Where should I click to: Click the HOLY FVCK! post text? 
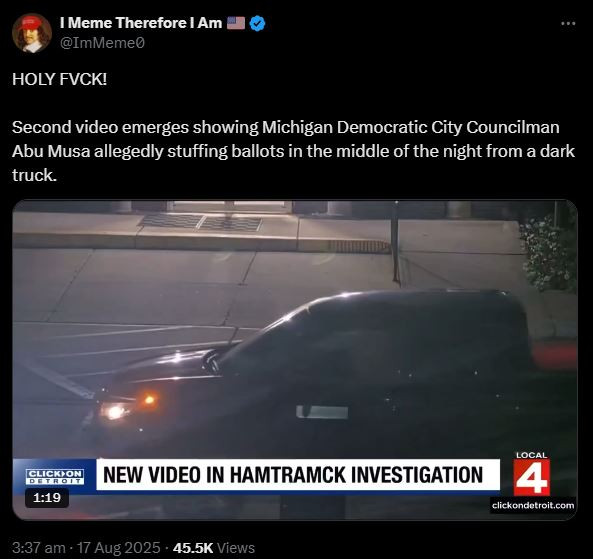59,79
